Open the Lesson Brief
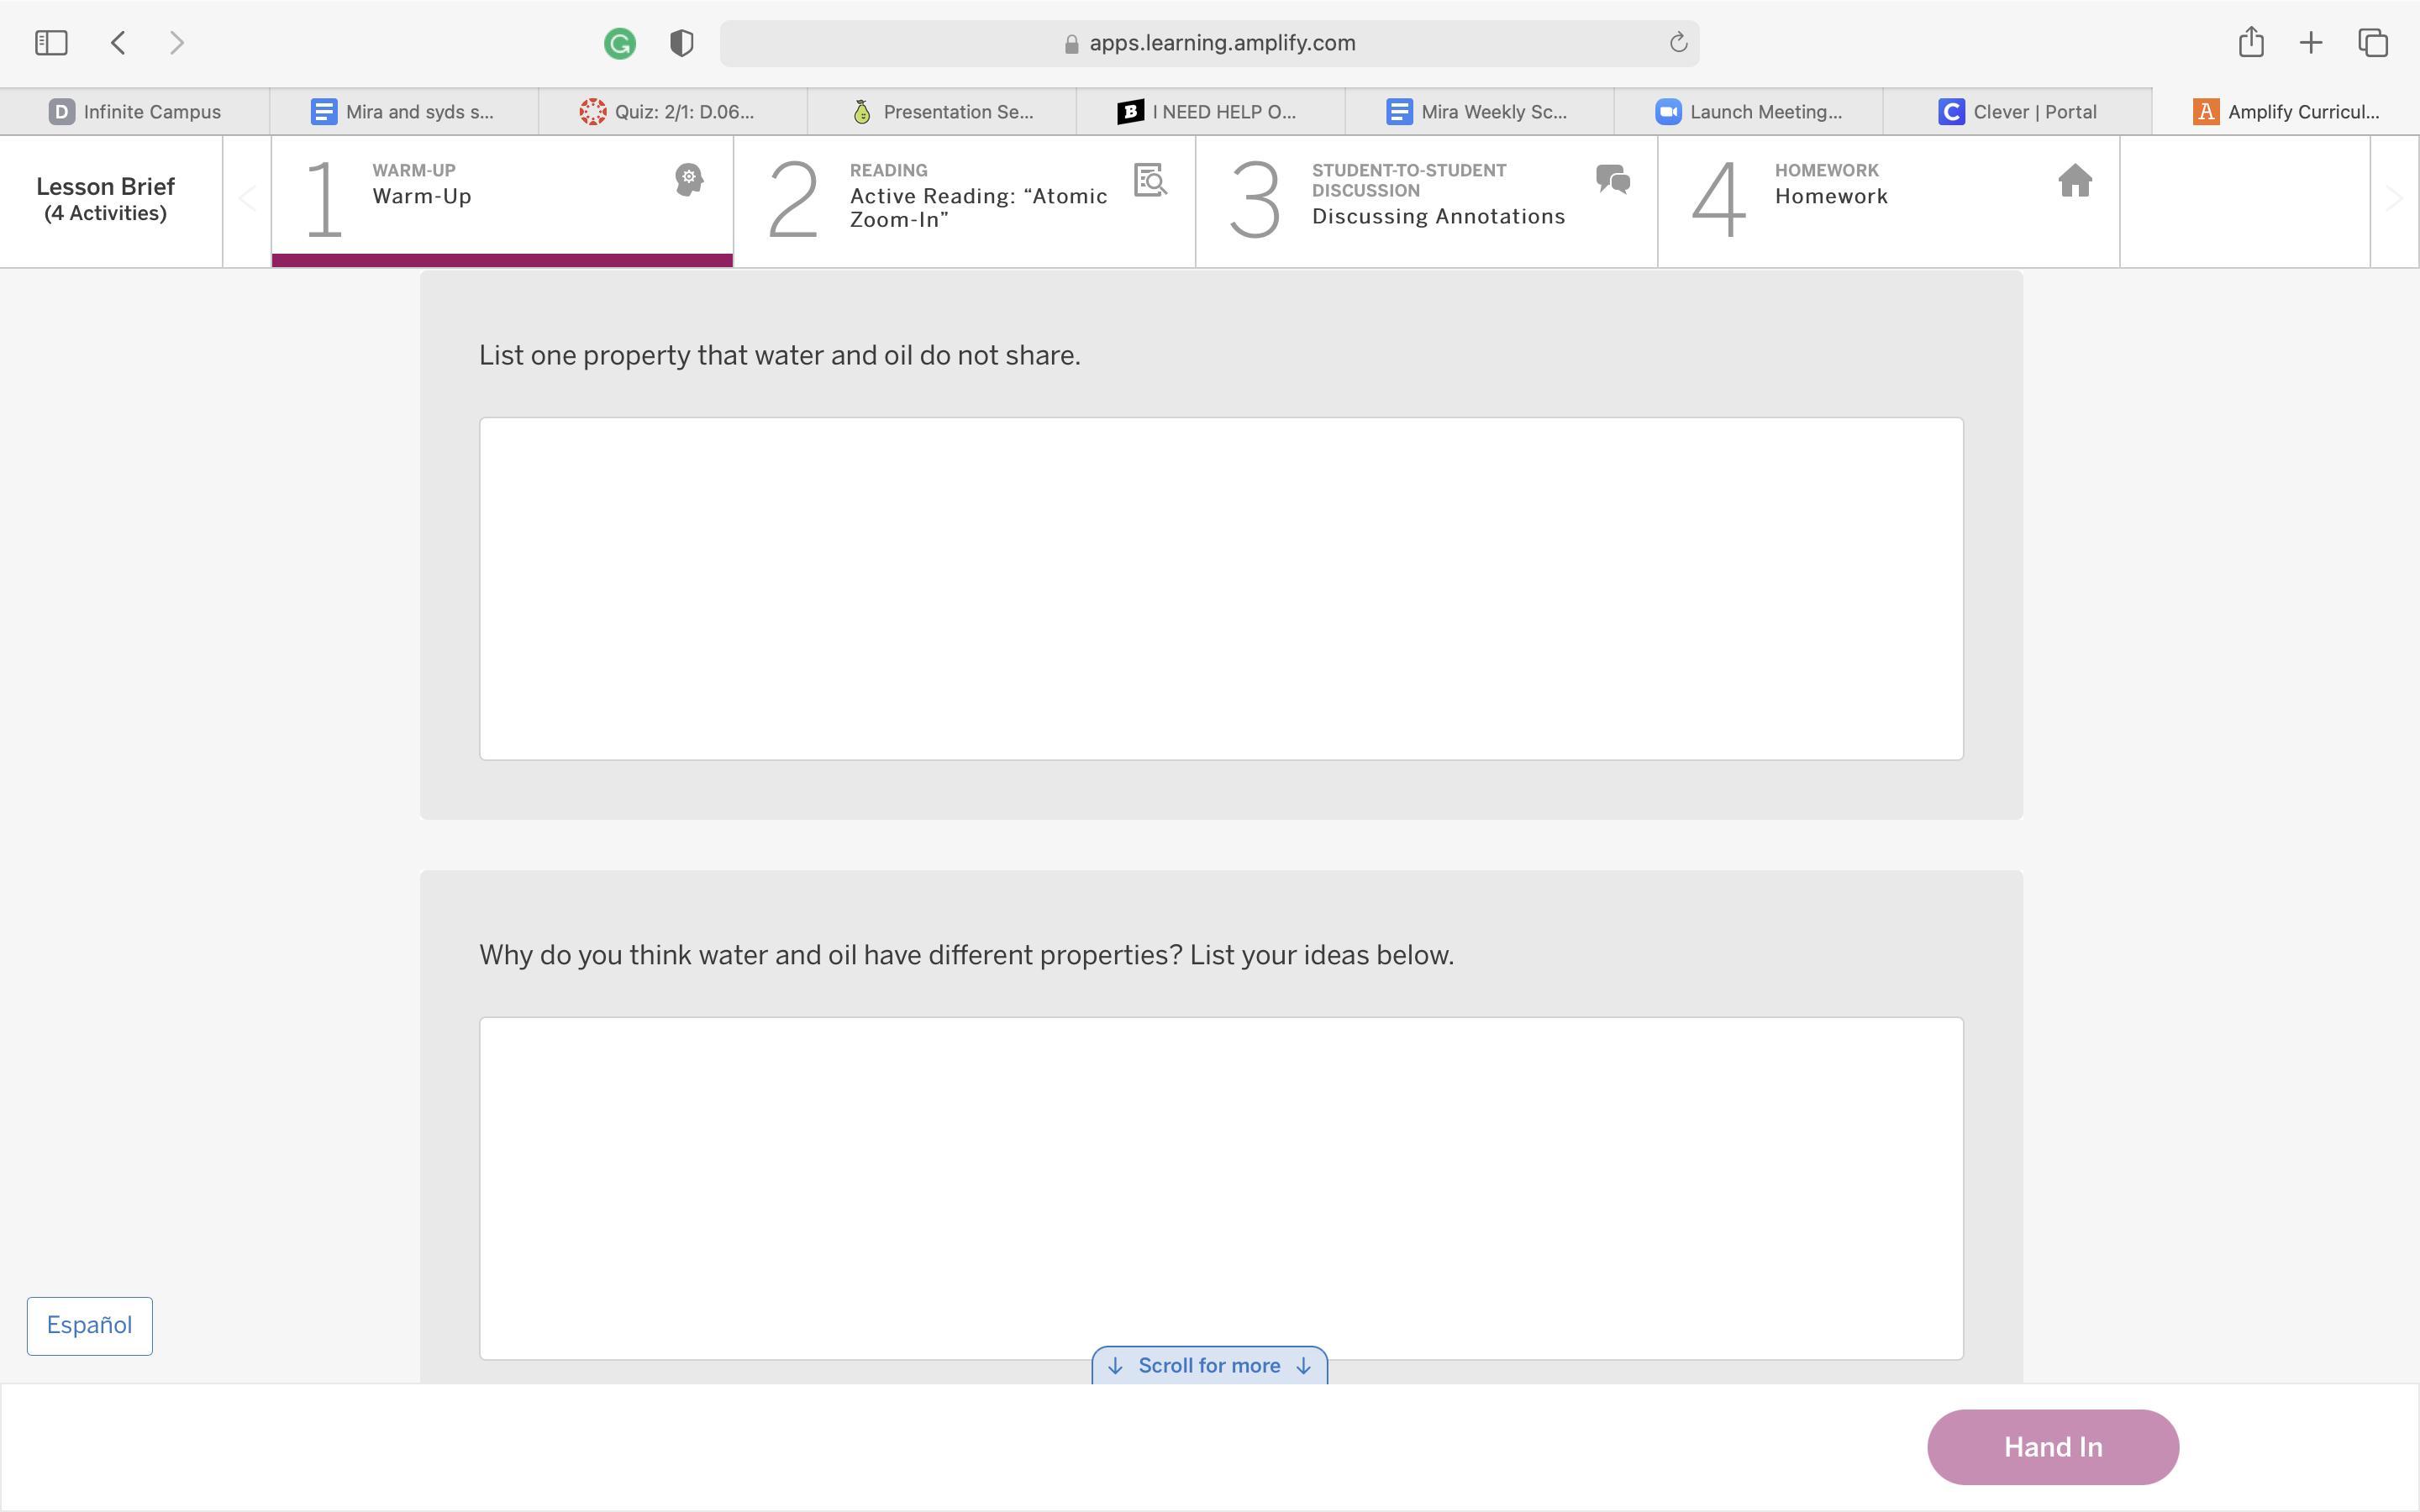 (106, 199)
